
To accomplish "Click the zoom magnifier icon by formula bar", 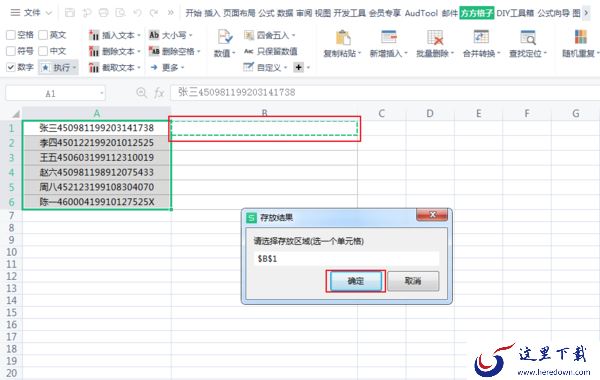I will point(141,93).
